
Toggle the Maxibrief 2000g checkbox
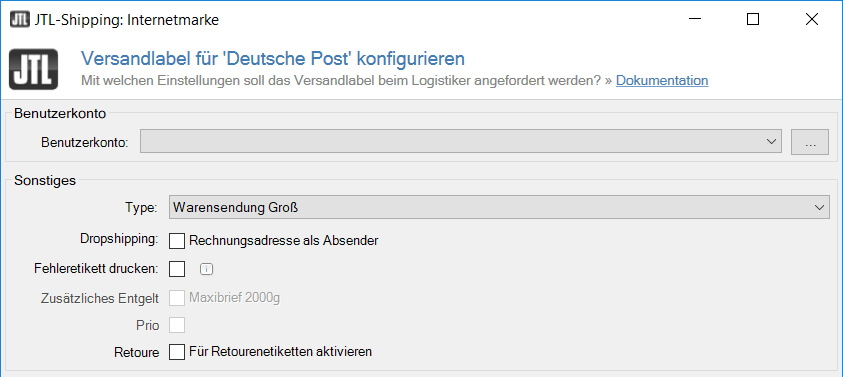[177, 297]
